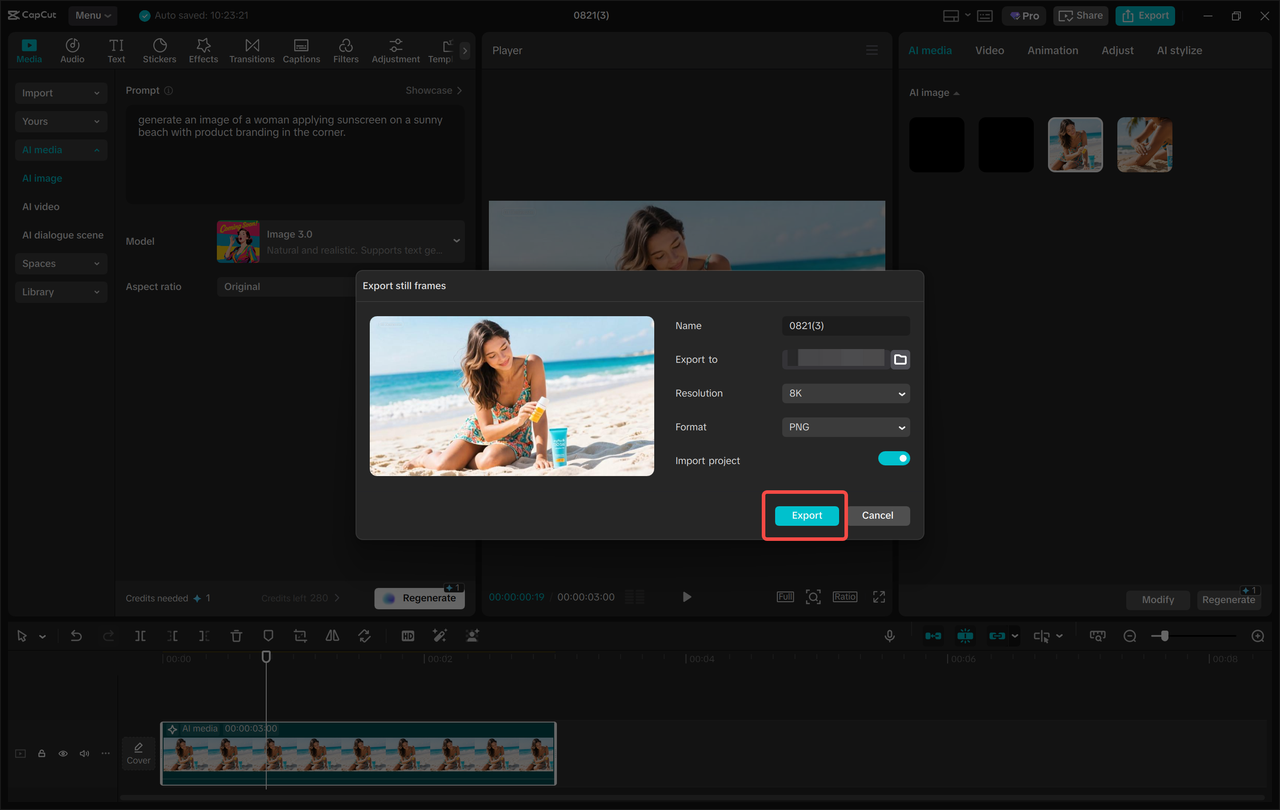The width and height of the screenshot is (1280, 810).
Task: Open the CapCut Menu
Action: (93, 15)
